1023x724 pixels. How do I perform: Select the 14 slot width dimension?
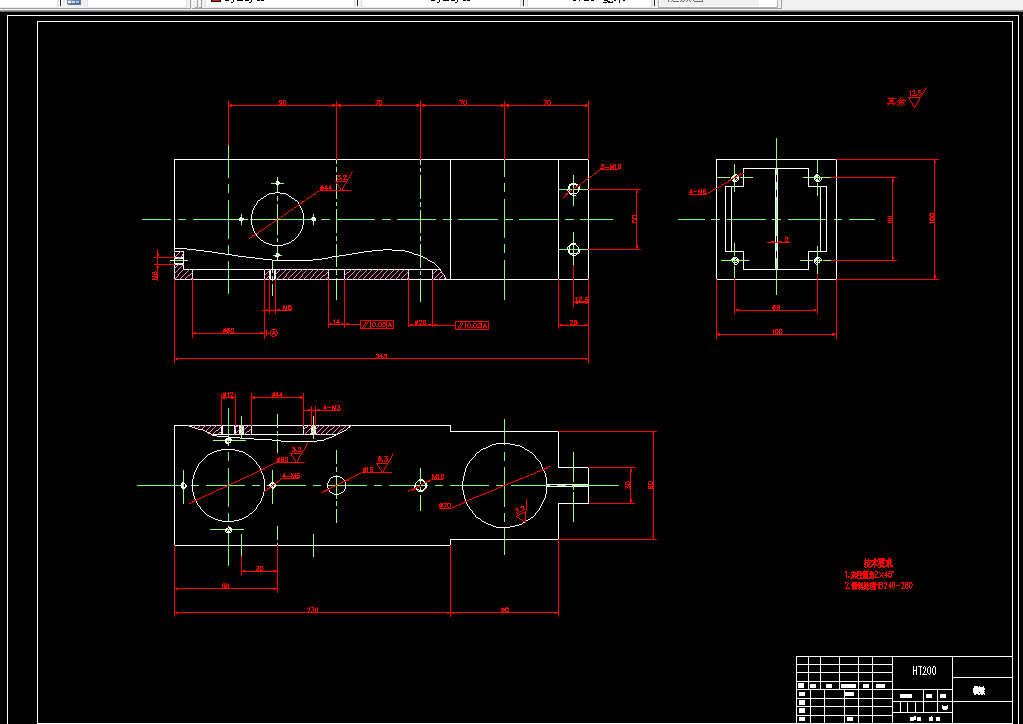[336, 322]
